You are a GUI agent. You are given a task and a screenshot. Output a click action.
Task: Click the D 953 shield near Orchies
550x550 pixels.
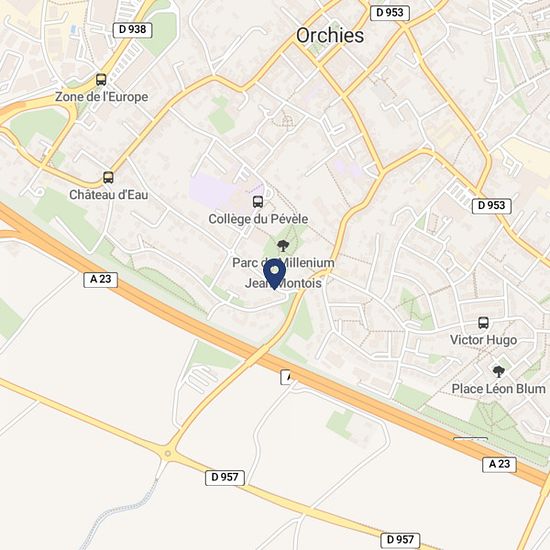(390, 13)
